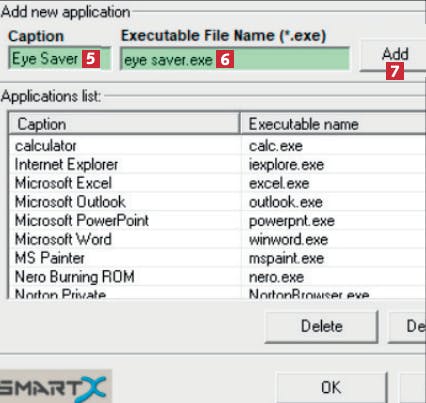The width and height of the screenshot is (426, 403).
Task: Click the powerpnt.exe cell
Action: [292, 221]
